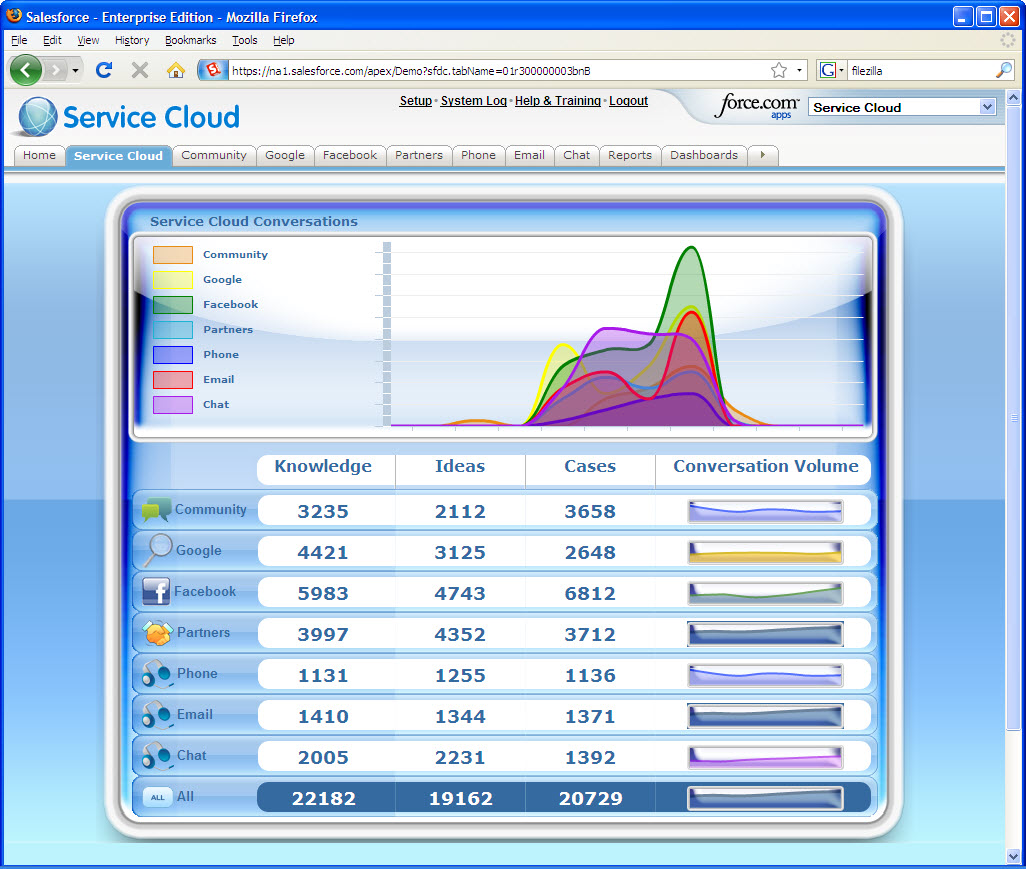1026x869 pixels.
Task: Click the Firefox reload page icon
Action: click(103, 70)
